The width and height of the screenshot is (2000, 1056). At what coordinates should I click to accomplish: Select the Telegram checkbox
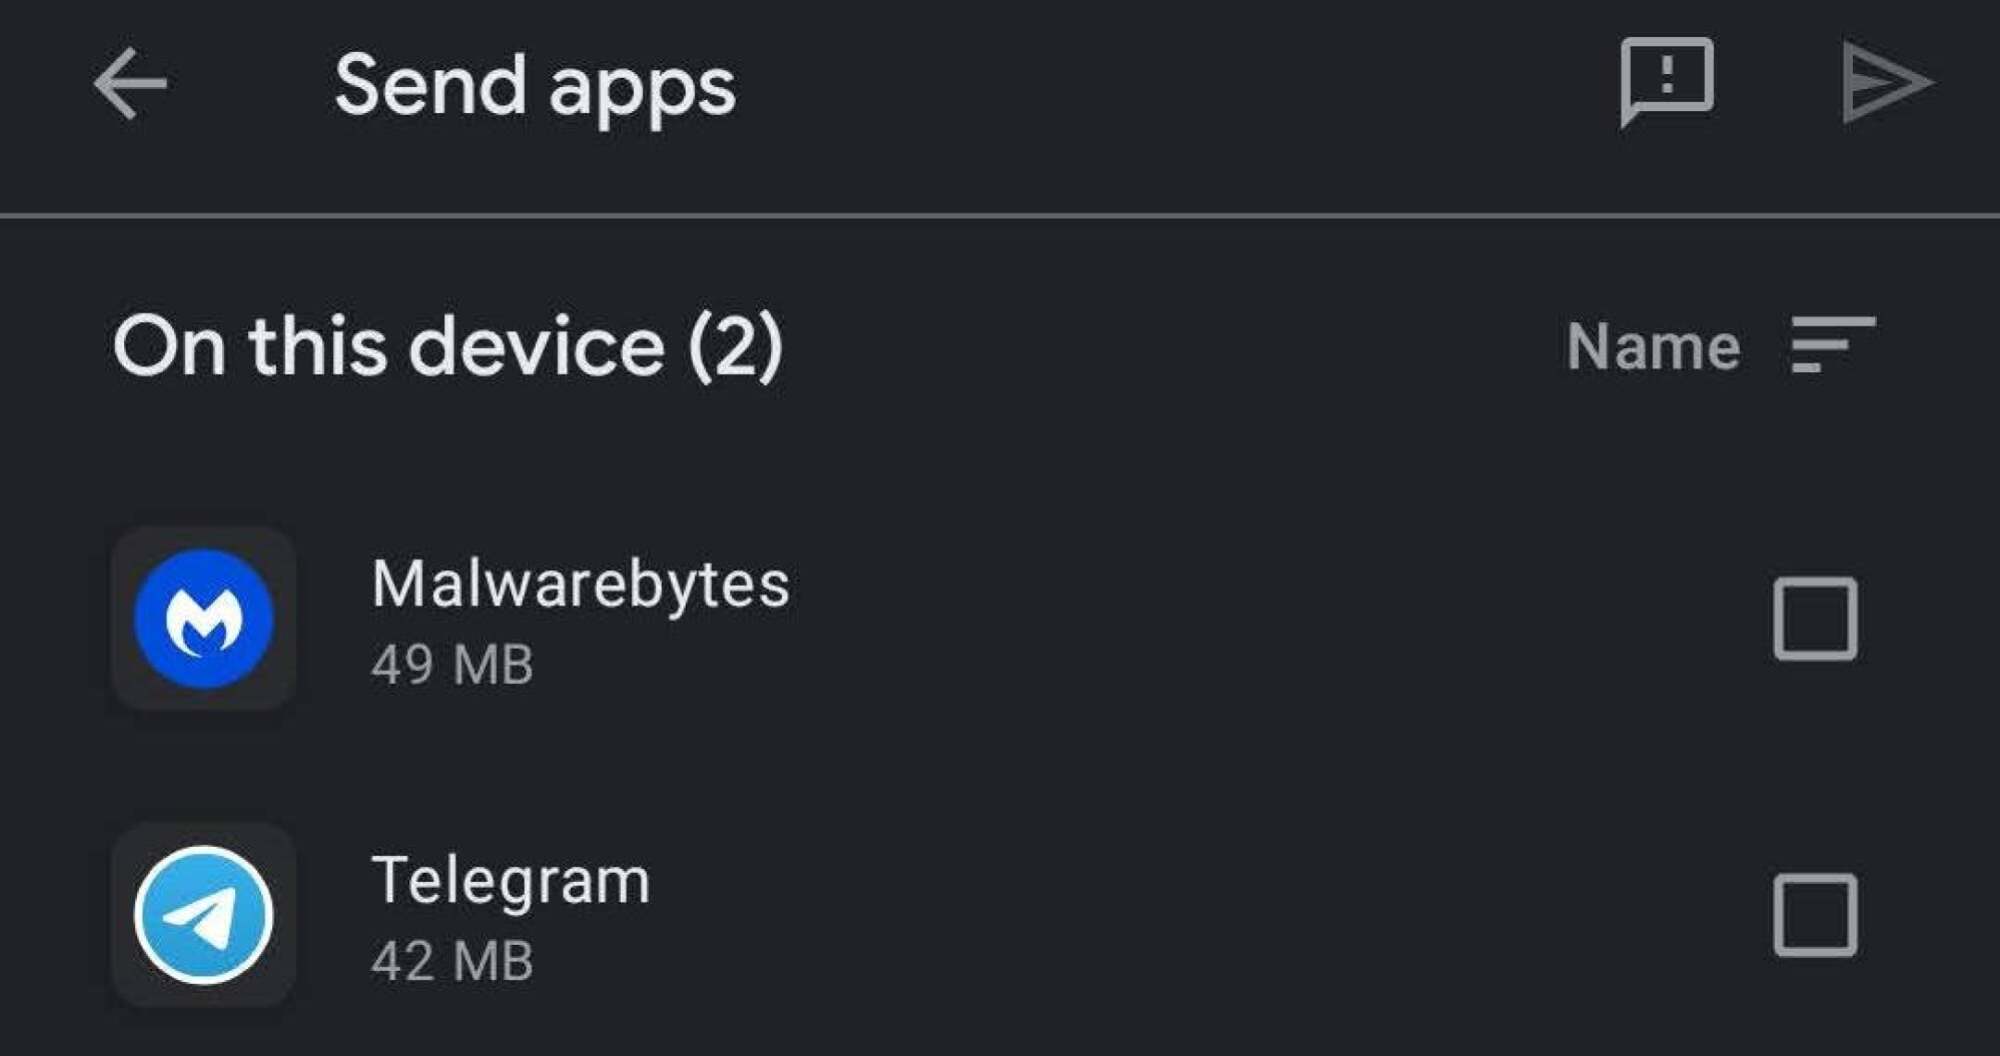pos(1815,915)
